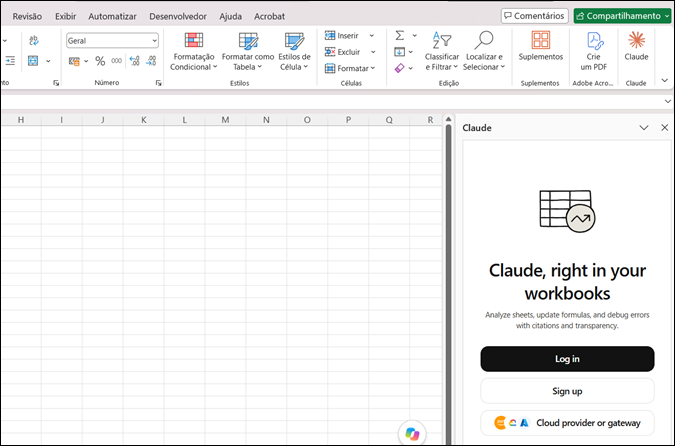Click merge and center icon

coord(33,61)
